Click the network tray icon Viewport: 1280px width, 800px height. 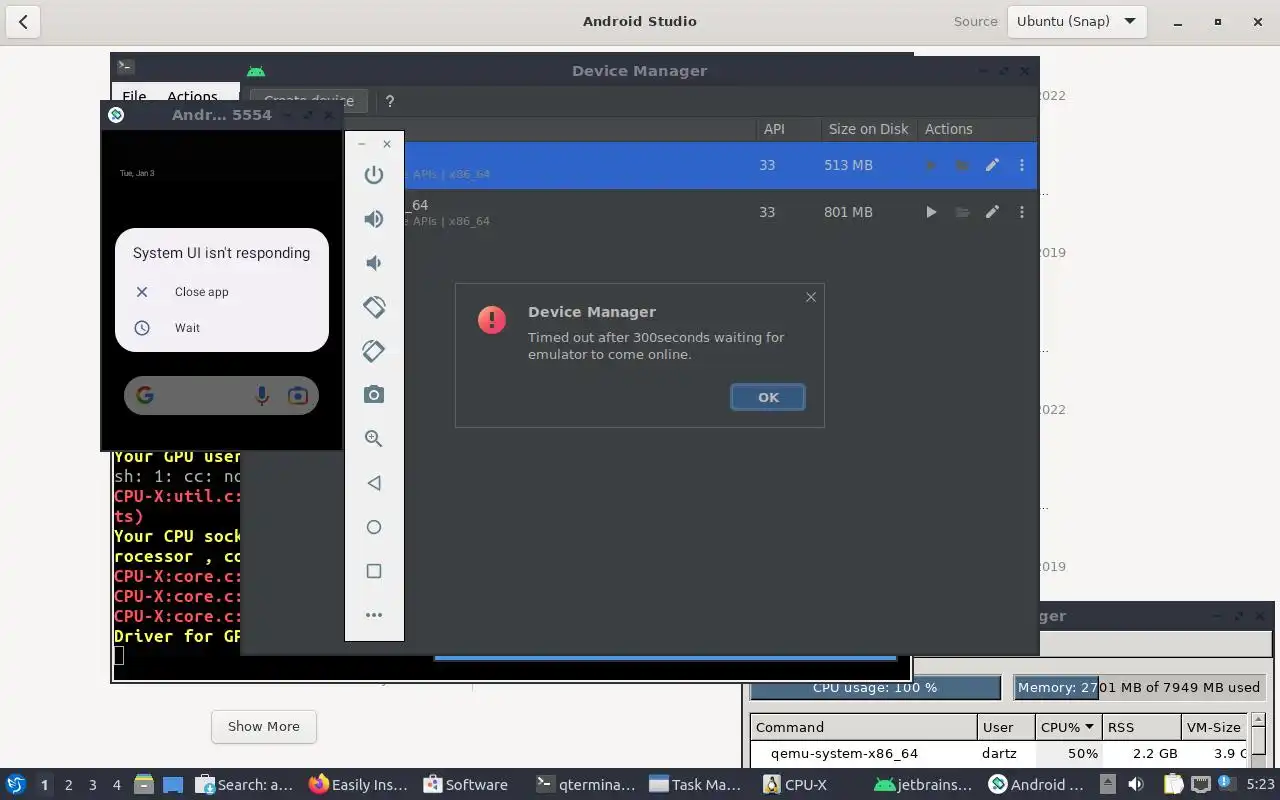pyautogui.click(x=1201, y=784)
